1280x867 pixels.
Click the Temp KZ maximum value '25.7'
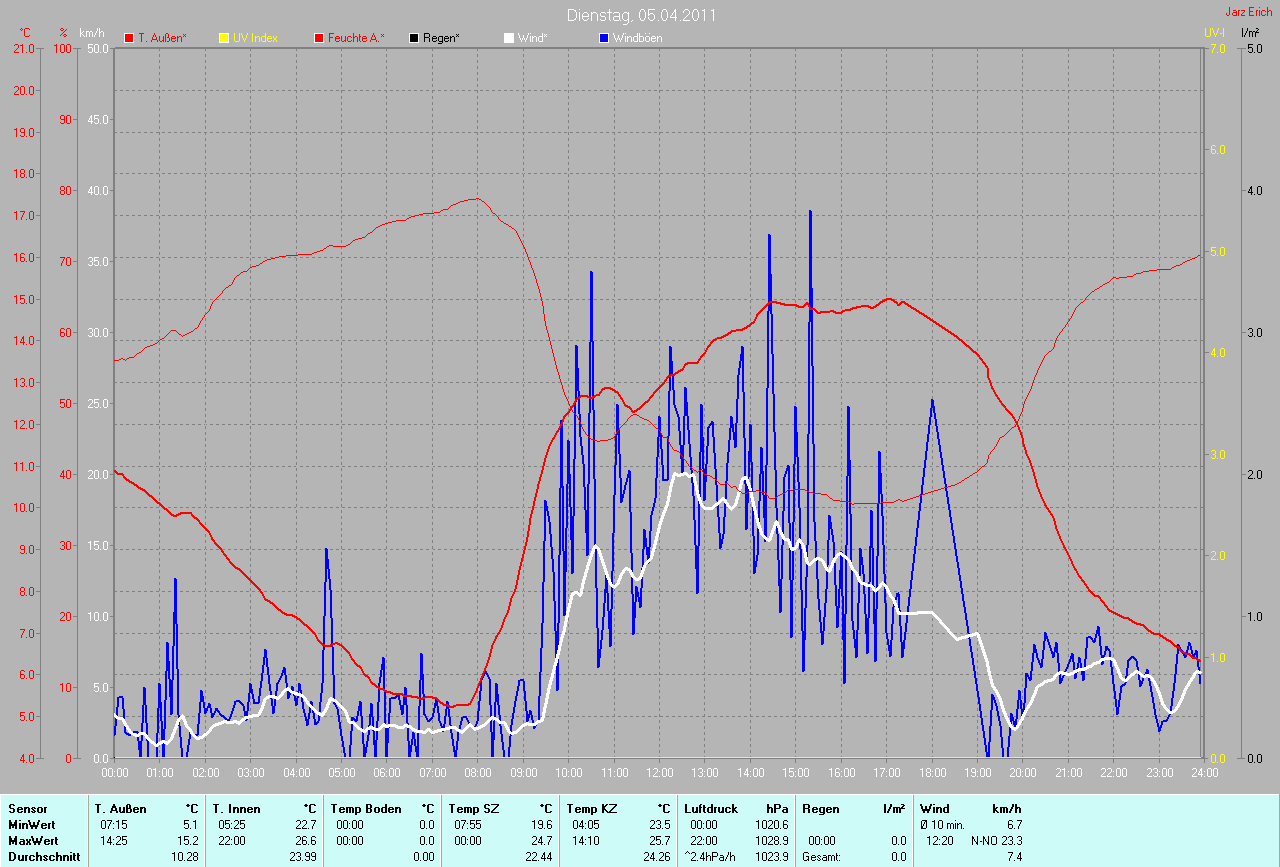(x=660, y=841)
